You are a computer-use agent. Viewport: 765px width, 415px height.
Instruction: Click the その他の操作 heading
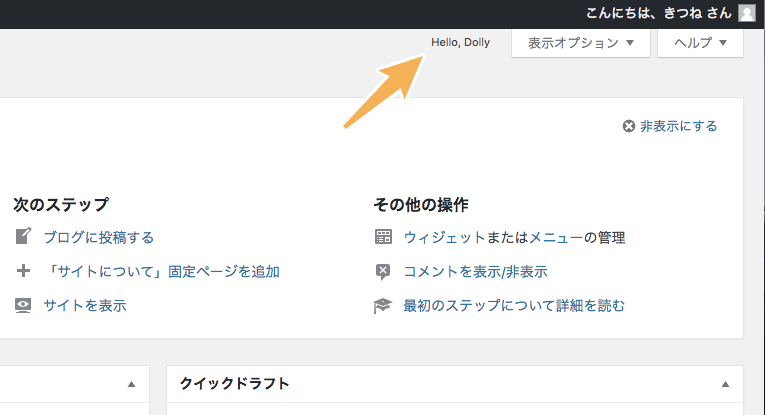(421, 205)
